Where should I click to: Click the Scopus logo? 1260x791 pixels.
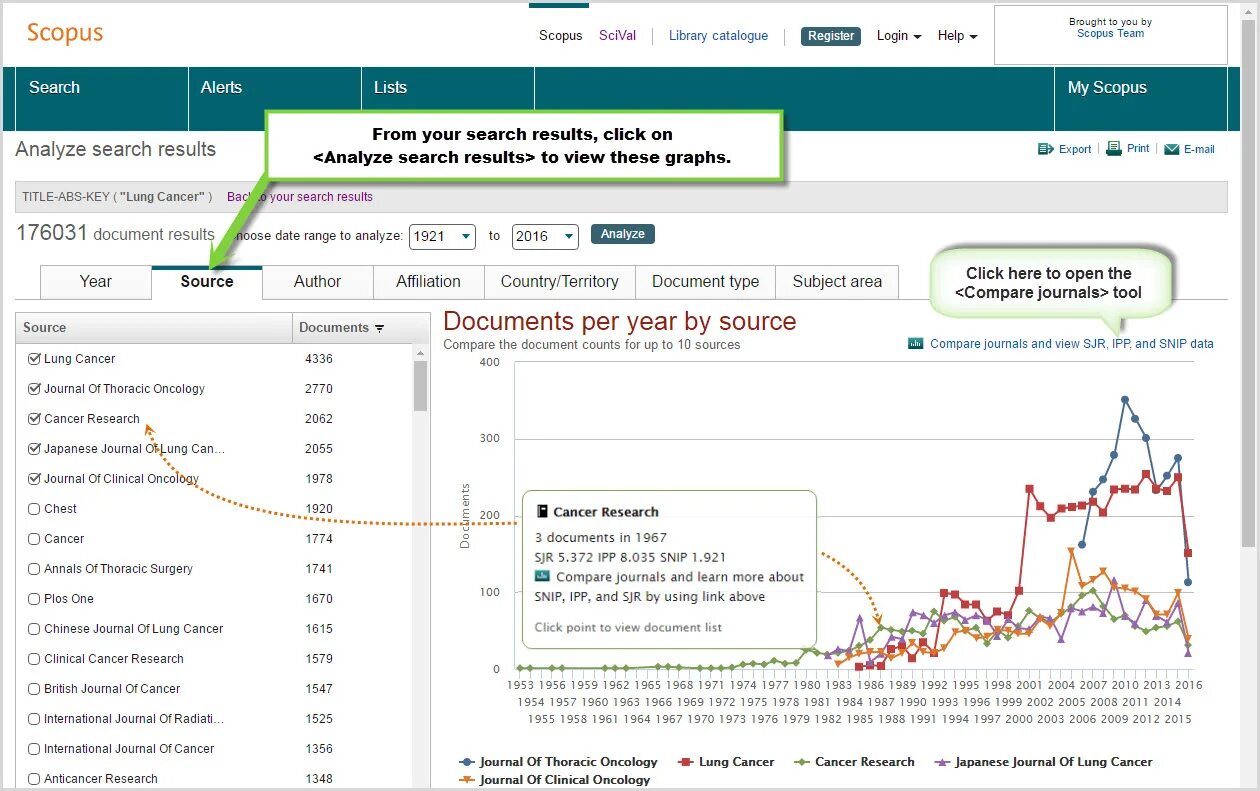pos(65,33)
